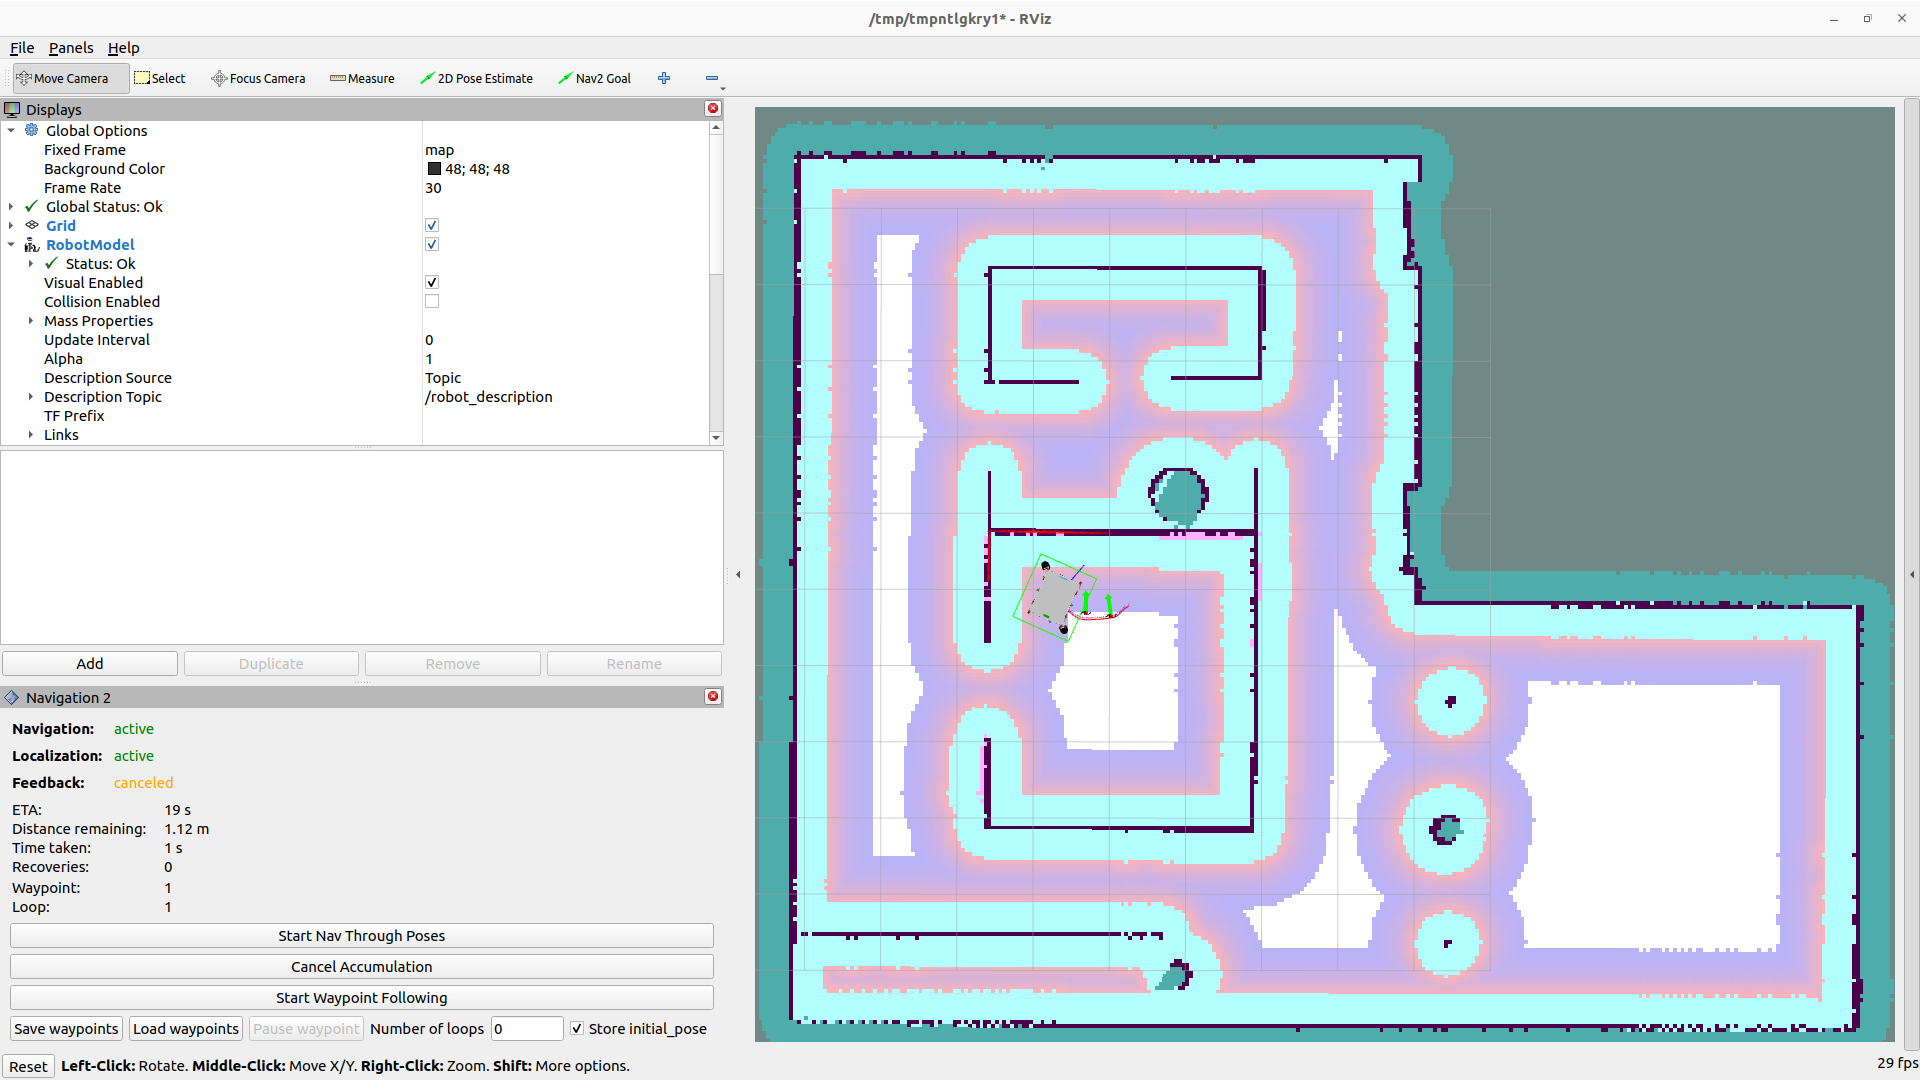The height and width of the screenshot is (1080, 1920).
Task: Expand the Mass Properties entry
Action: [x=31, y=321]
